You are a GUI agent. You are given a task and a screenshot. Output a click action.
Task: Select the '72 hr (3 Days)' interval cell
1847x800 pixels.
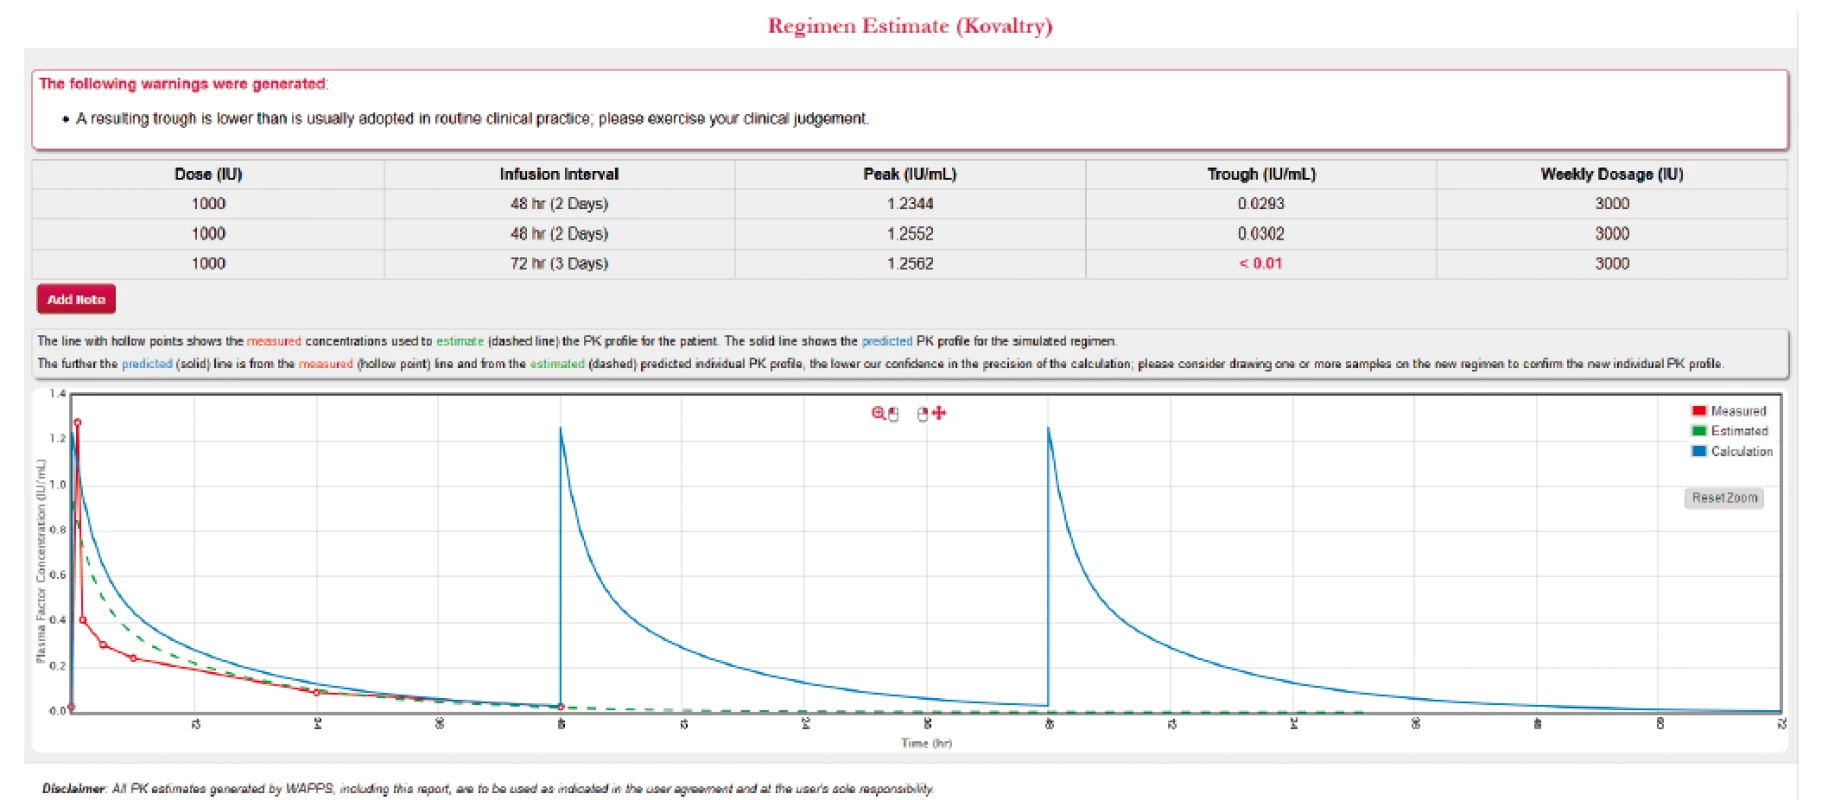tap(559, 264)
